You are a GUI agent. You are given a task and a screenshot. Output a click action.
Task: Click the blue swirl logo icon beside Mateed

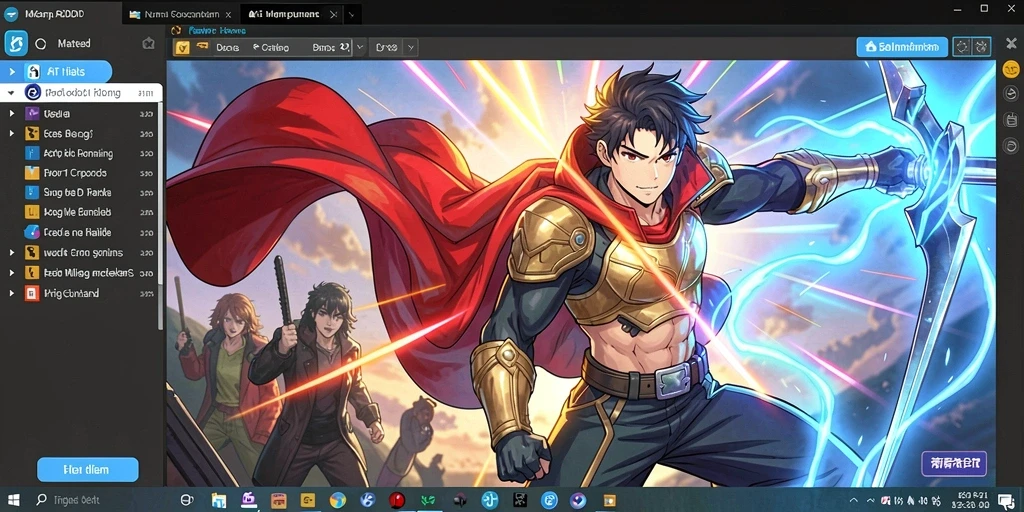pyautogui.click(x=16, y=43)
